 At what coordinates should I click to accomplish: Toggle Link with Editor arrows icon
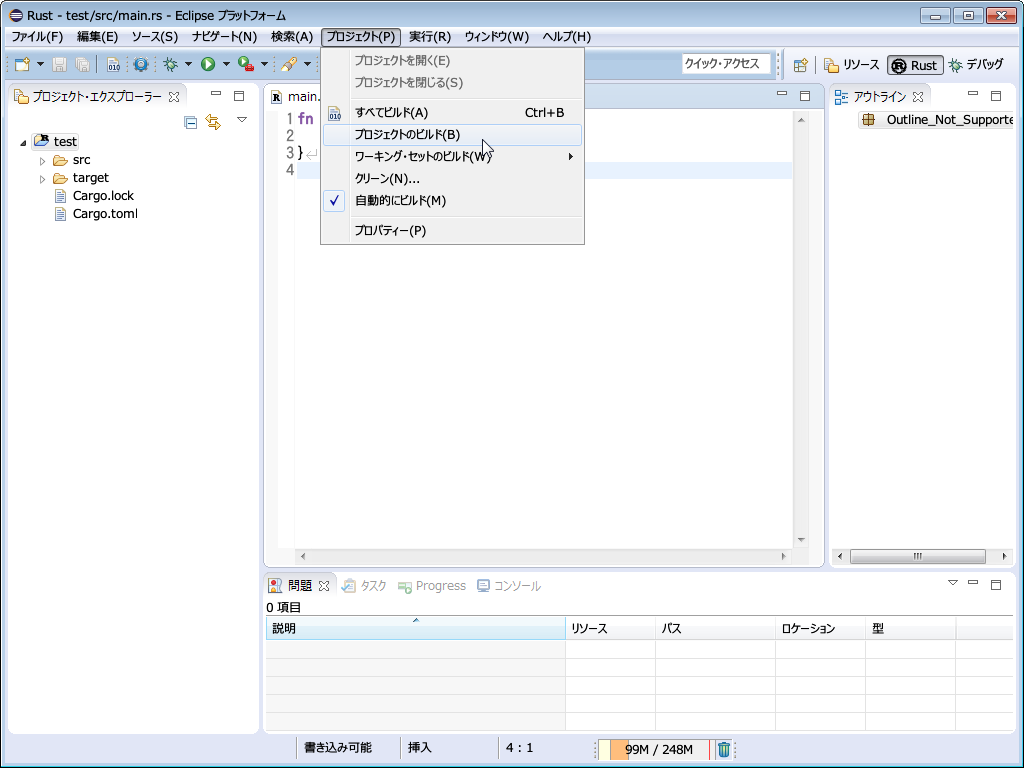(213, 121)
